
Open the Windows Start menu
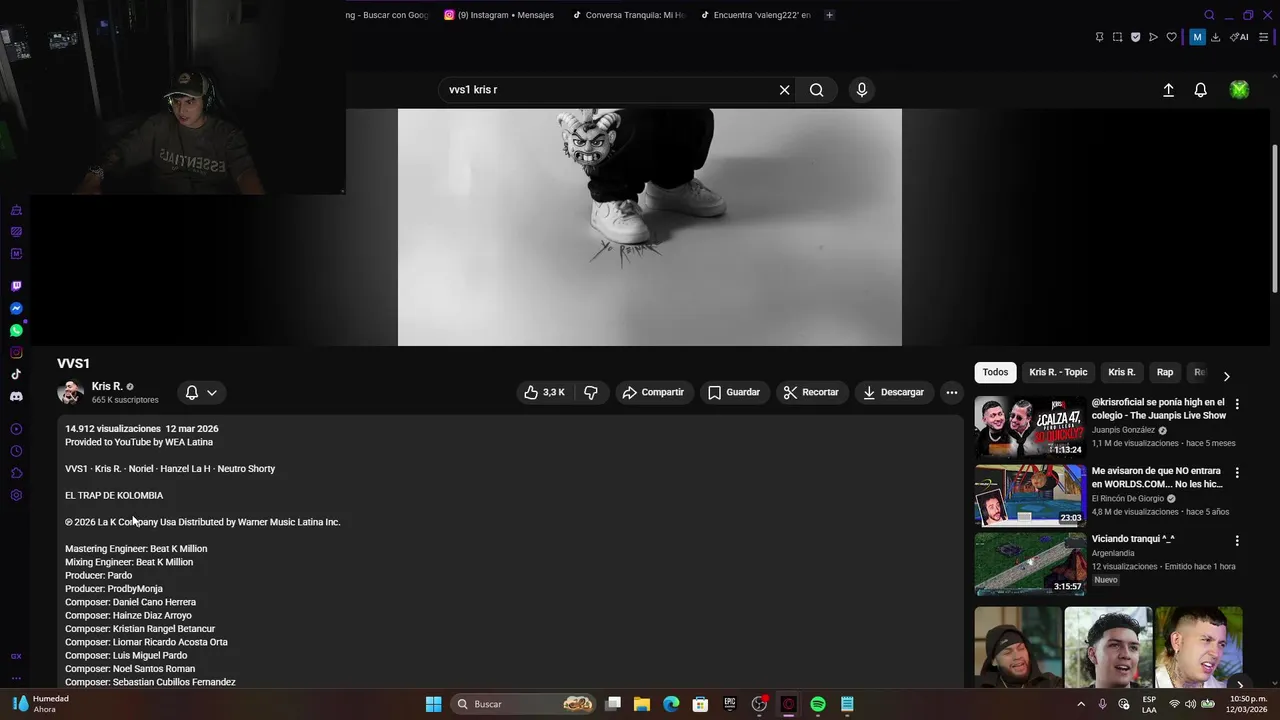pos(433,704)
